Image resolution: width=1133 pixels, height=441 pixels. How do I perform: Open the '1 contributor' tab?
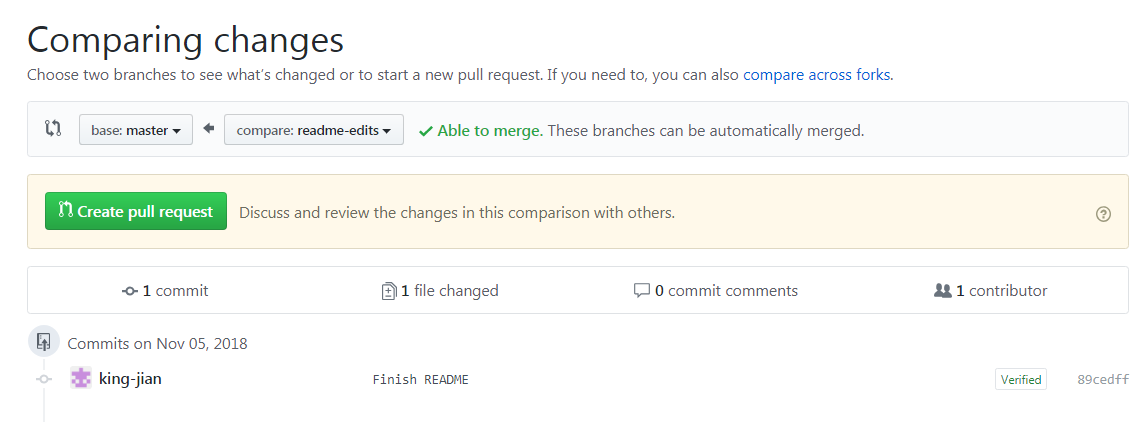pyautogui.click(x=990, y=291)
